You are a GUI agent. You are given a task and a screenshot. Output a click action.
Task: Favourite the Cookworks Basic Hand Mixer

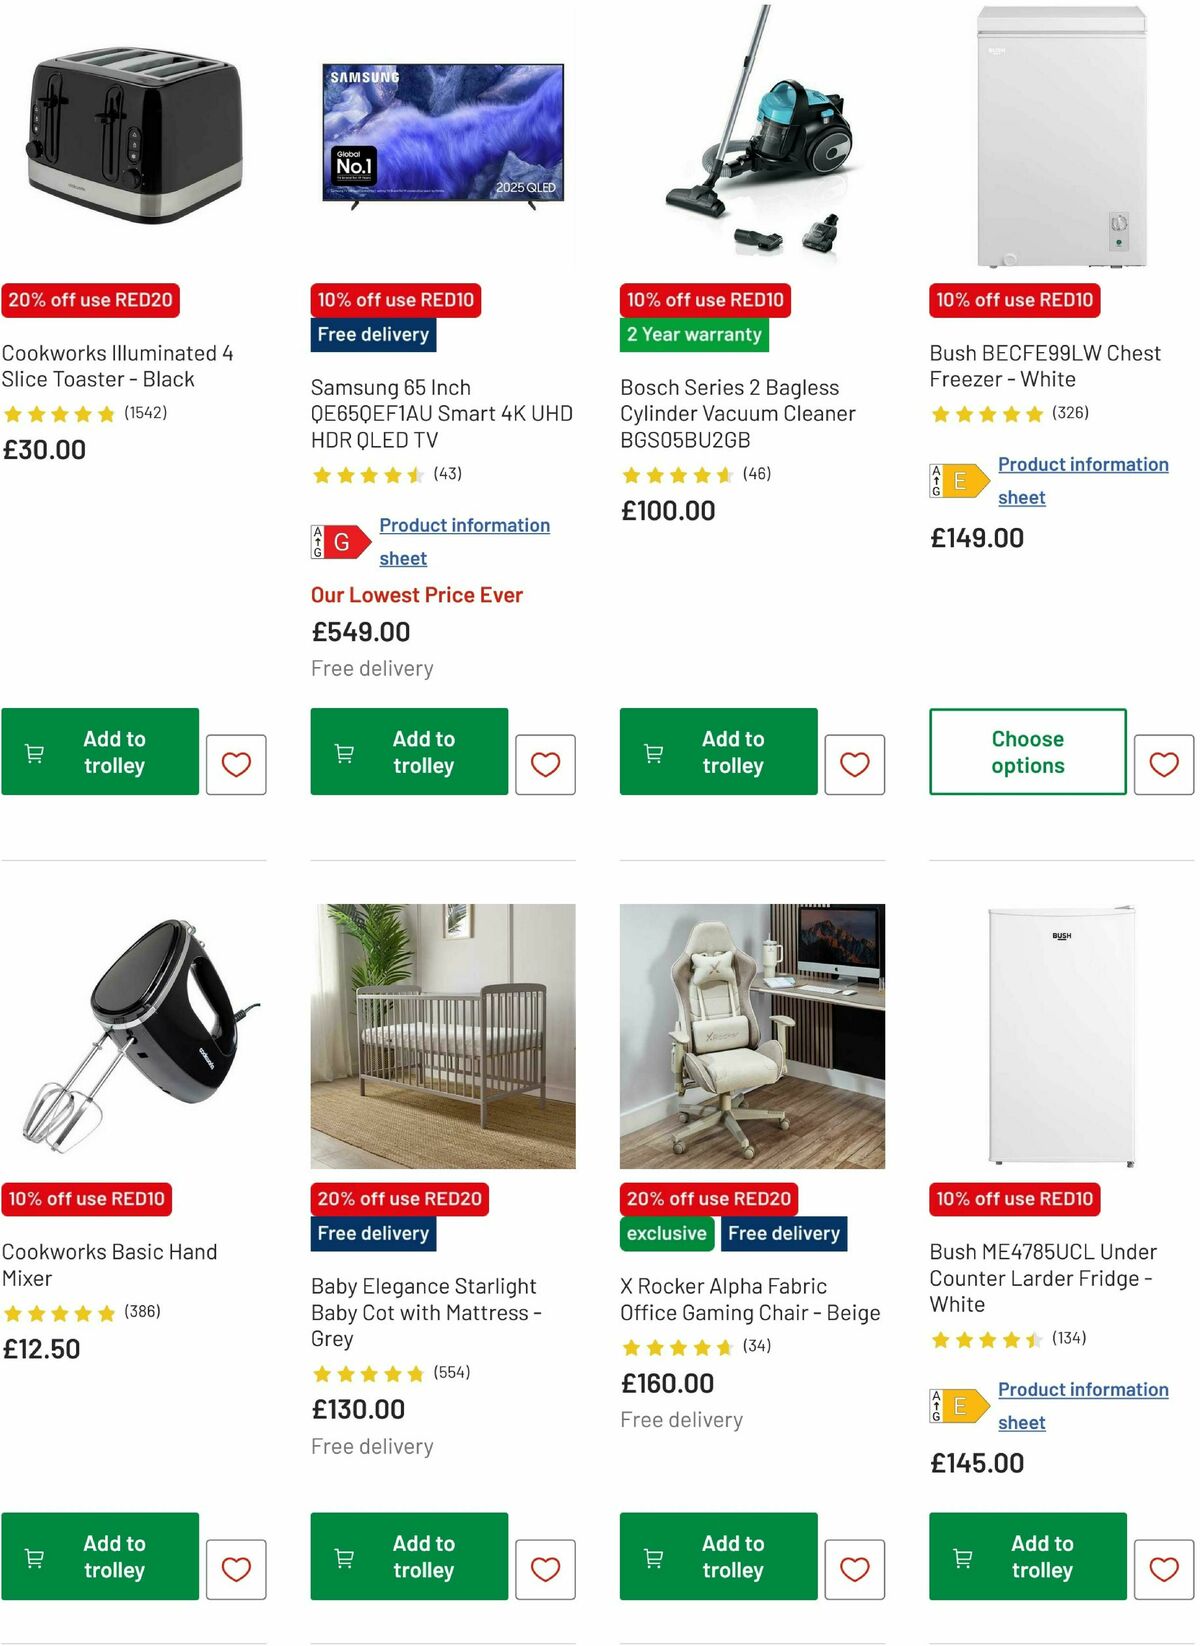pyautogui.click(x=236, y=1568)
